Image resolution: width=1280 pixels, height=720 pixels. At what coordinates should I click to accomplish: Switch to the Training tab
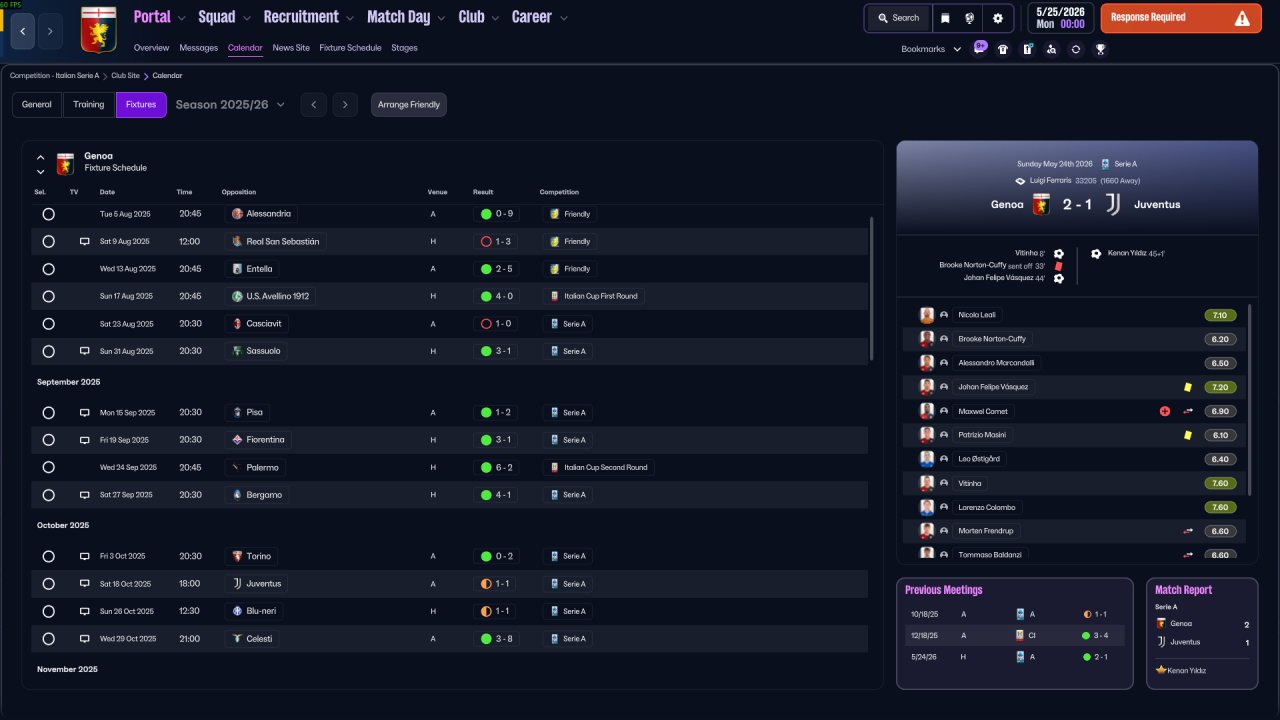pos(88,104)
